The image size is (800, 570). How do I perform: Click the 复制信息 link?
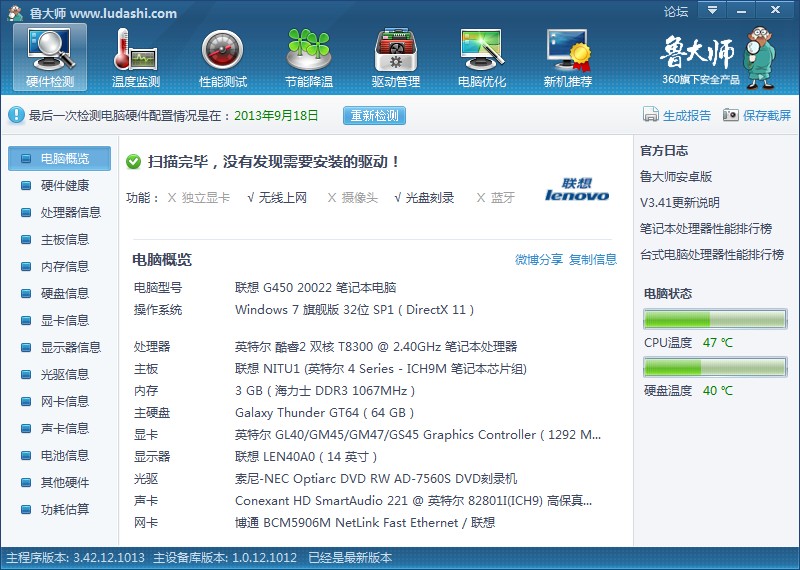[x=593, y=259]
